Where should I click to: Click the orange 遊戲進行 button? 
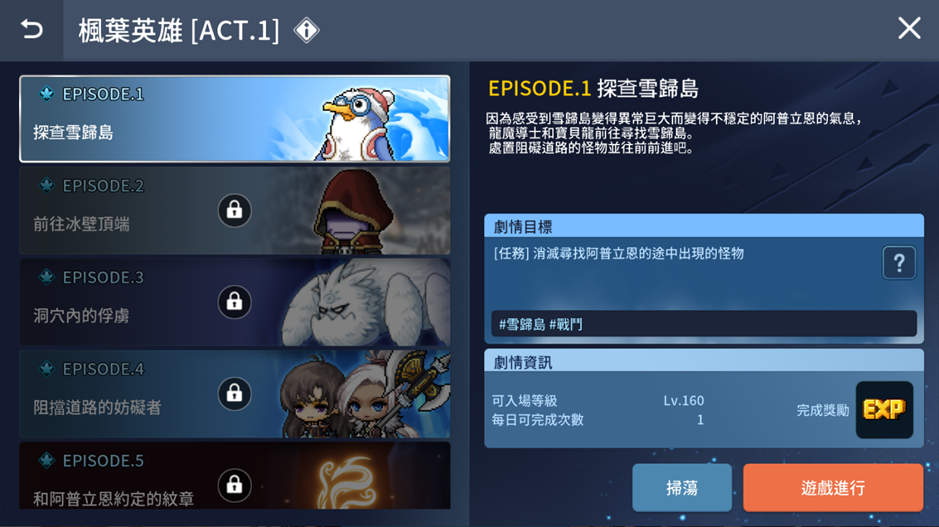click(833, 487)
